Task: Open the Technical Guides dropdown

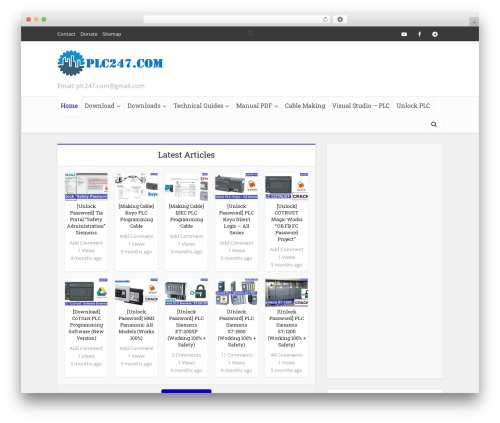Action: (201, 106)
